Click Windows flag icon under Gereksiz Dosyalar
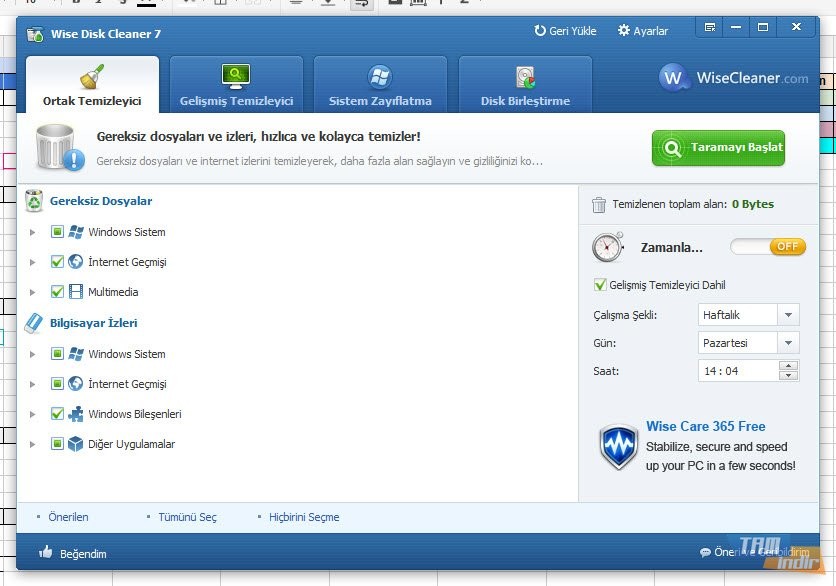This screenshot has width=836, height=586. (x=76, y=231)
